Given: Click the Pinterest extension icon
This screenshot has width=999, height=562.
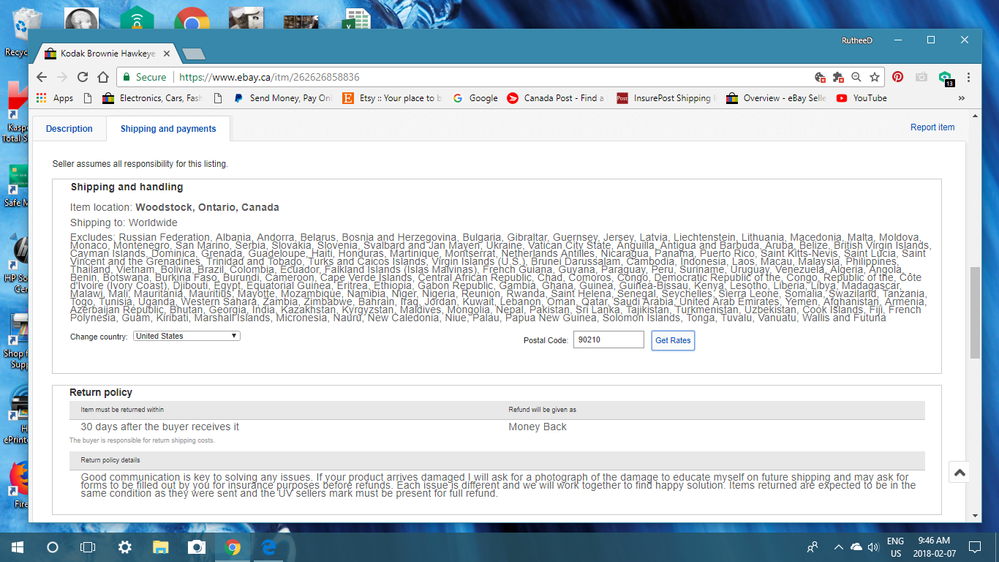Looking at the screenshot, I should [x=897, y=77].
